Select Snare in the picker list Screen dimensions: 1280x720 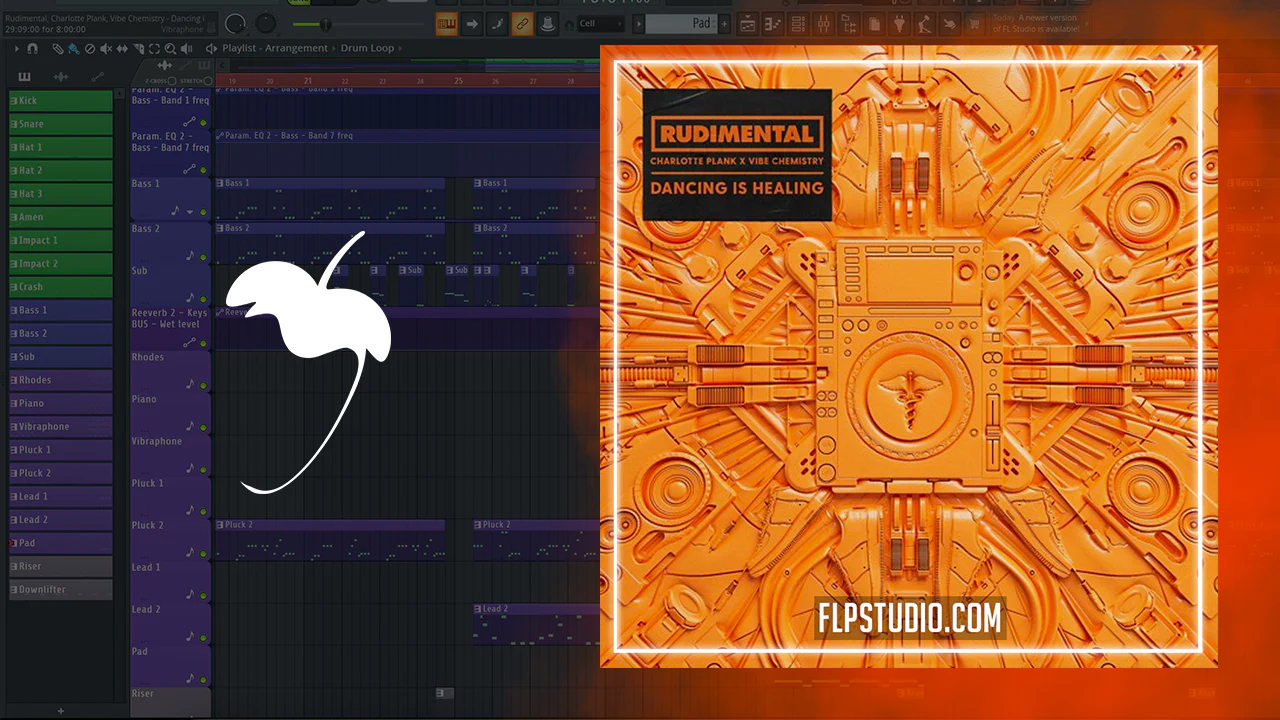(x=61, y=124)
